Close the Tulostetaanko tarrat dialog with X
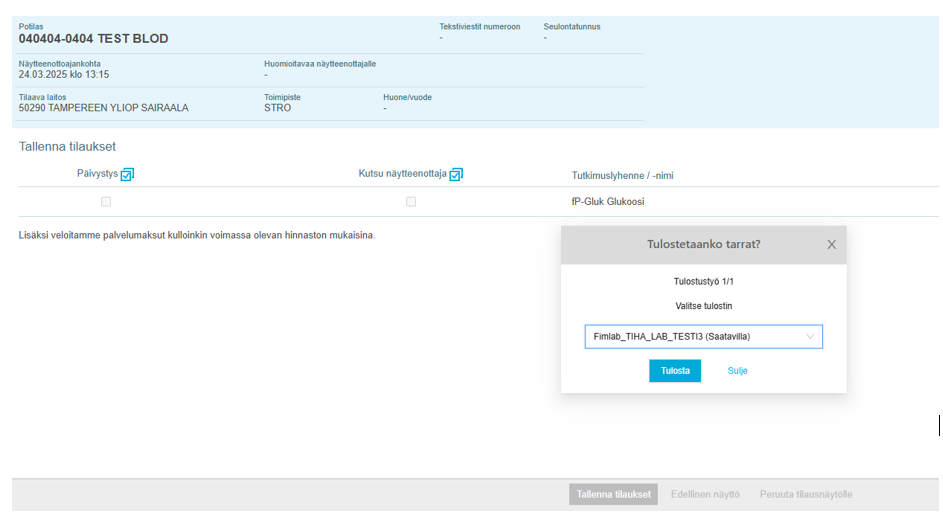Screen dimensions: 943x527 click(x=831, y=244)
